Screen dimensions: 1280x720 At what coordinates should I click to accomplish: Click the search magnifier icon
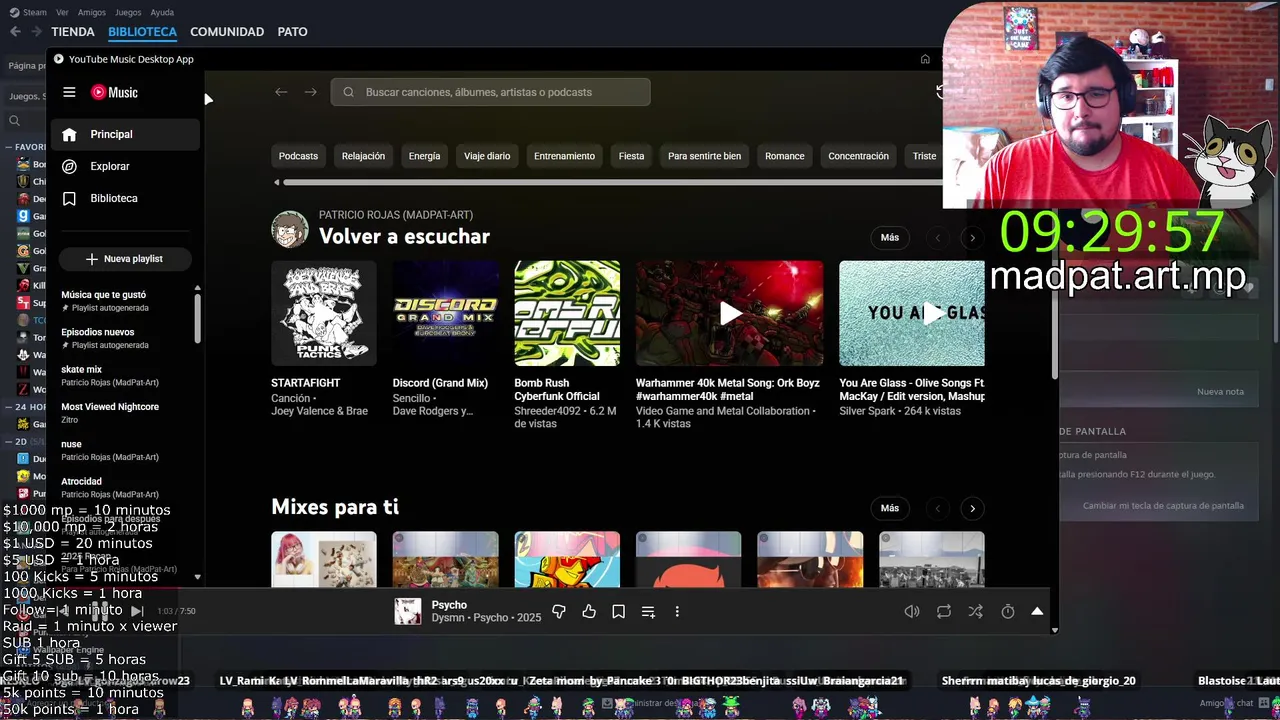pos(348,92)
